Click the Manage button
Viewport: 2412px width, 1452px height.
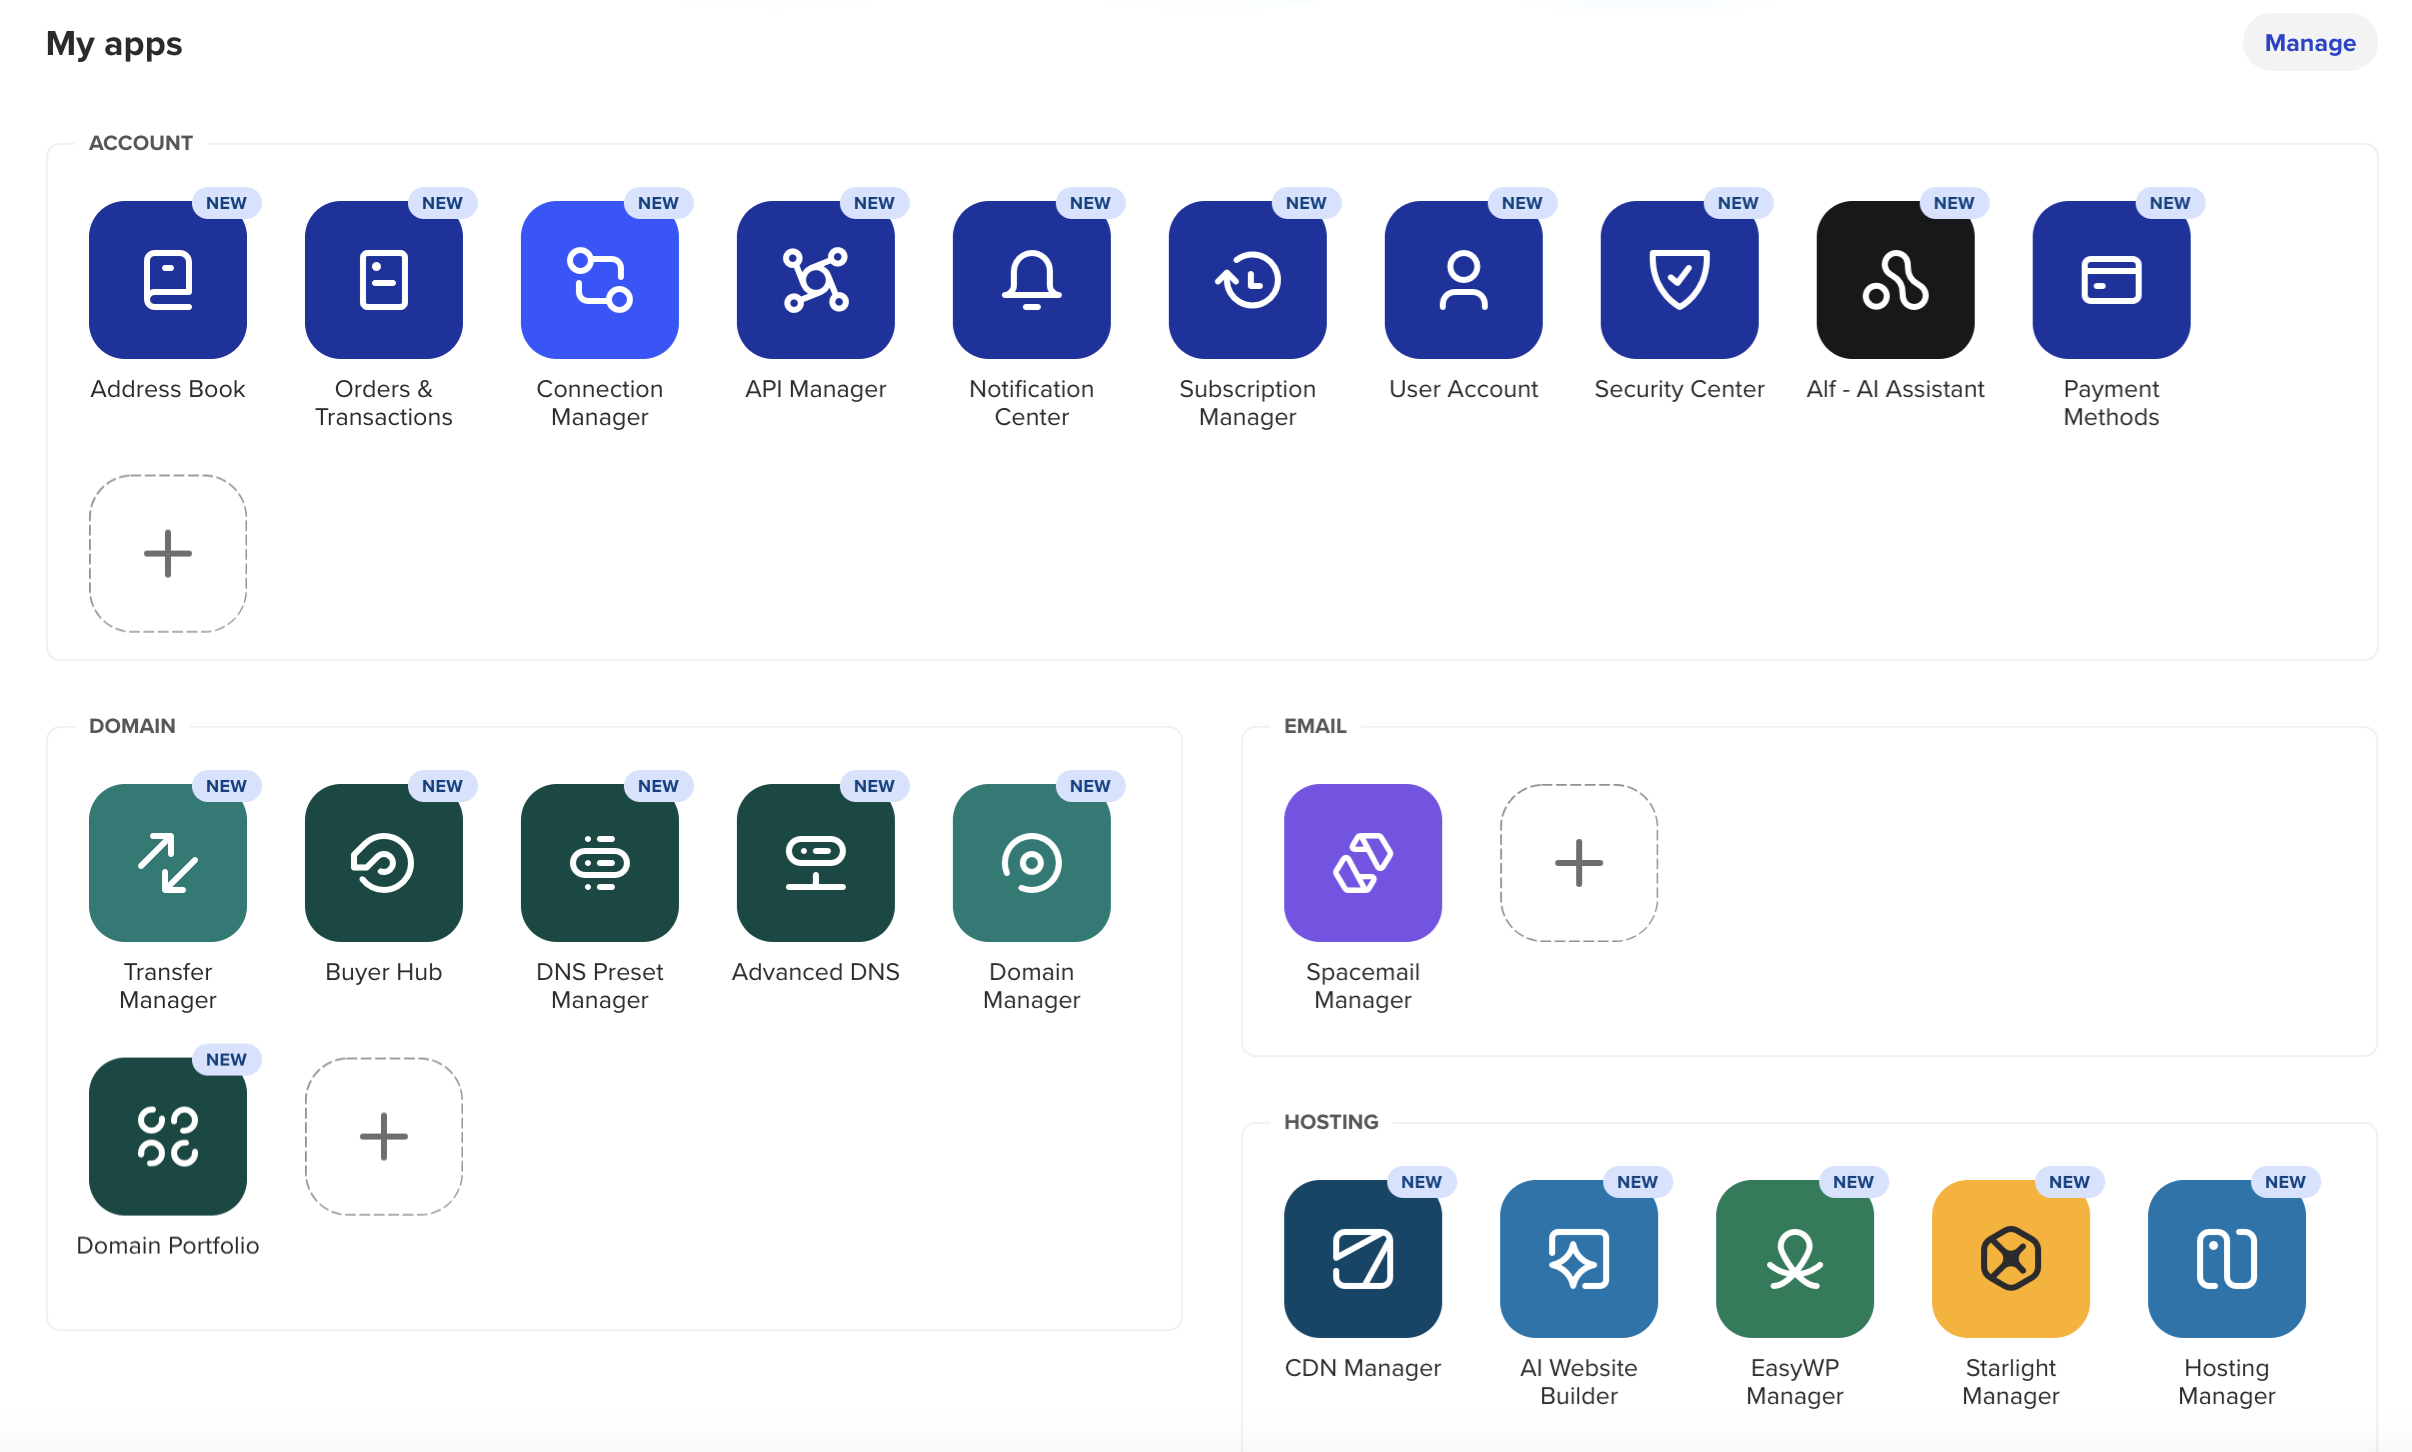[2310, 43]
